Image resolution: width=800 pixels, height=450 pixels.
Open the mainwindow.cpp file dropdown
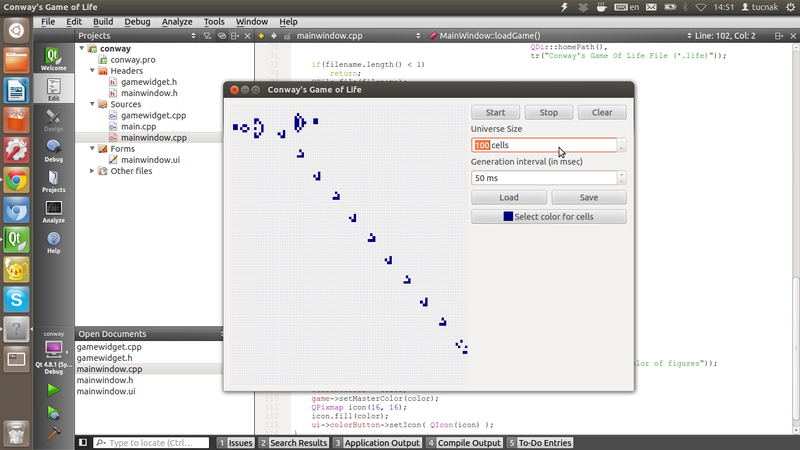[x=358, y=36]
